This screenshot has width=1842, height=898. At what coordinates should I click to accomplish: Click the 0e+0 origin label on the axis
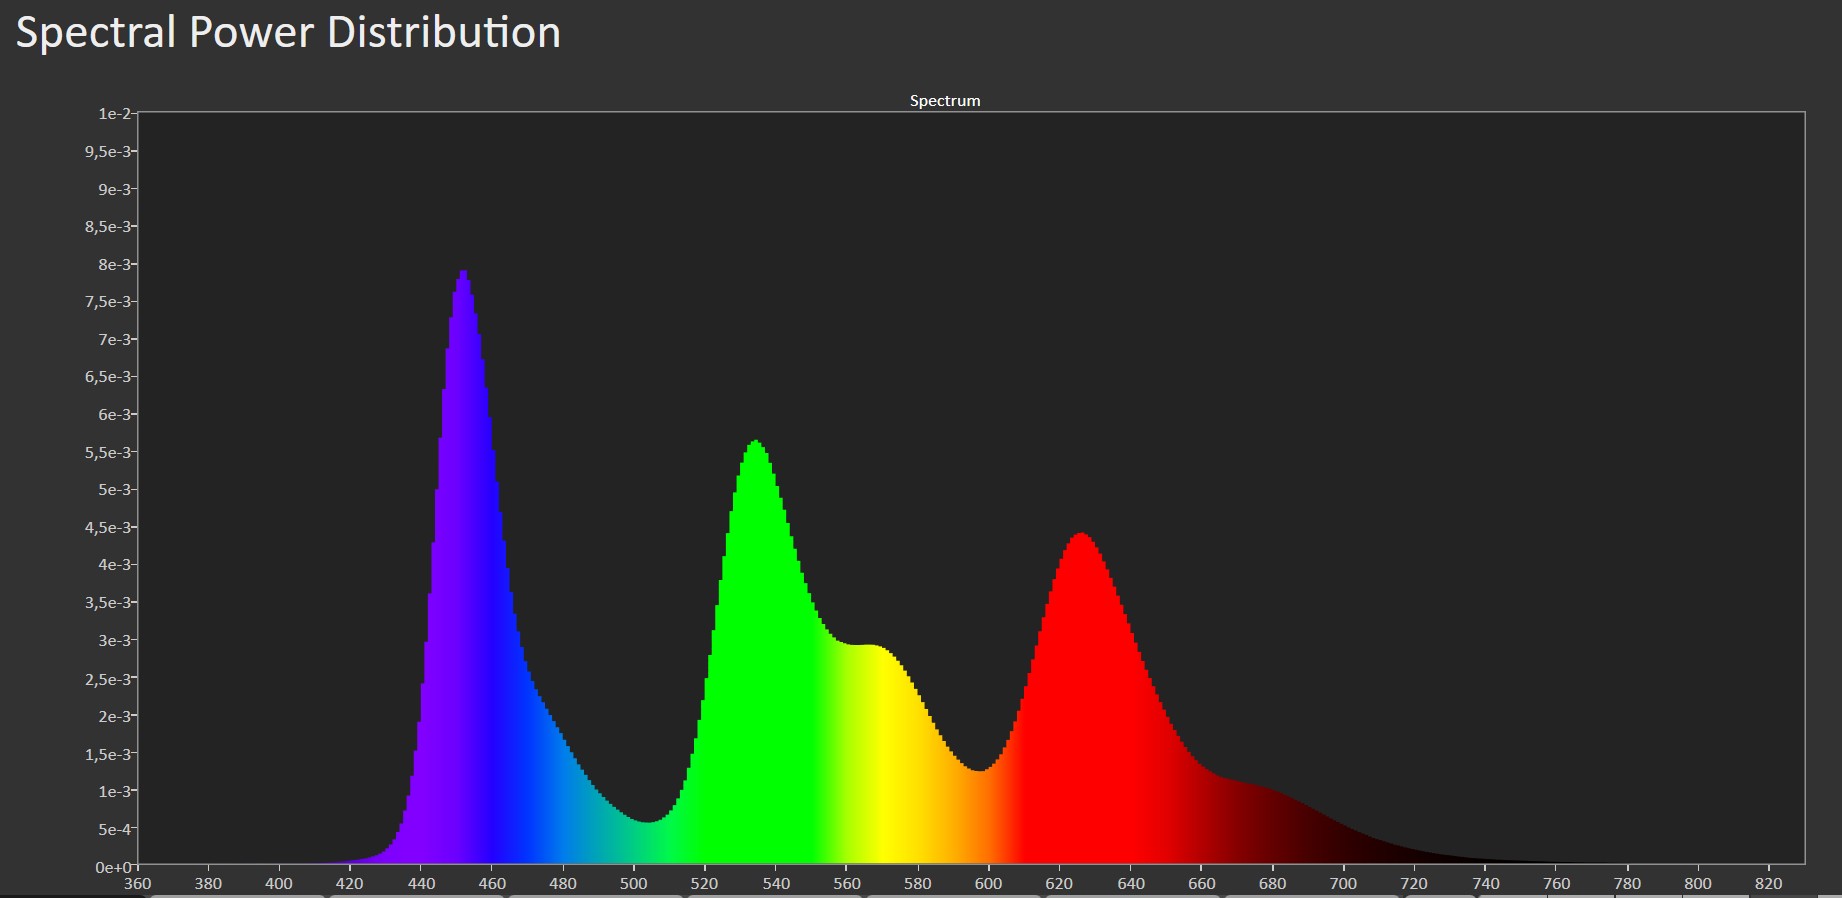click(113, 867)
